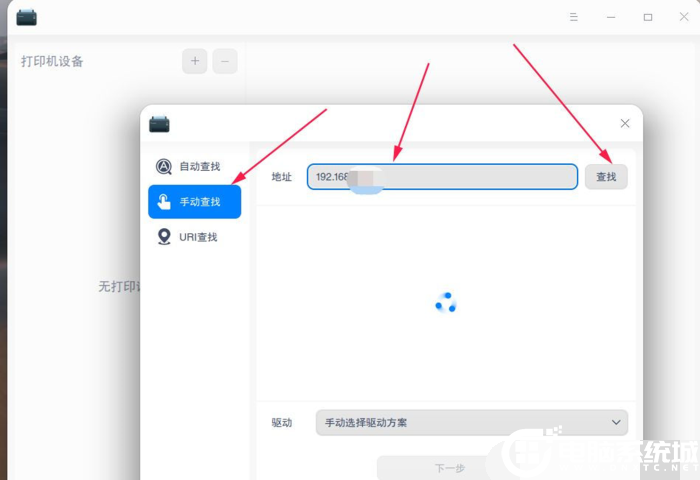The height and width of the screenshot is (480, 700).
Task: Click the add printer plus button
Action: (194, 61)
